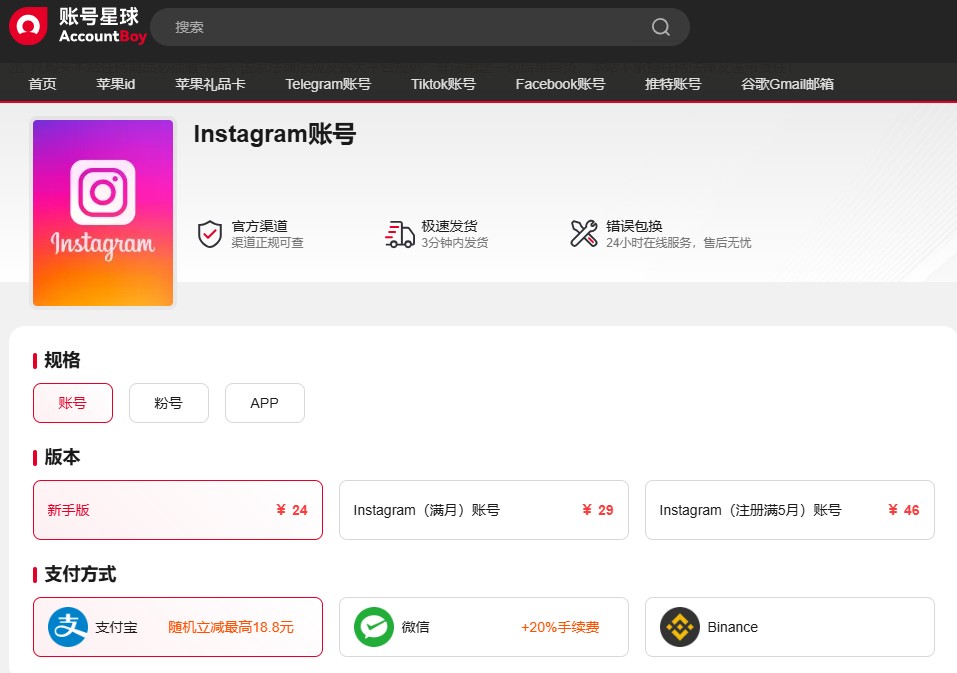Click the WeChat green logo icon

coord(374,627)
